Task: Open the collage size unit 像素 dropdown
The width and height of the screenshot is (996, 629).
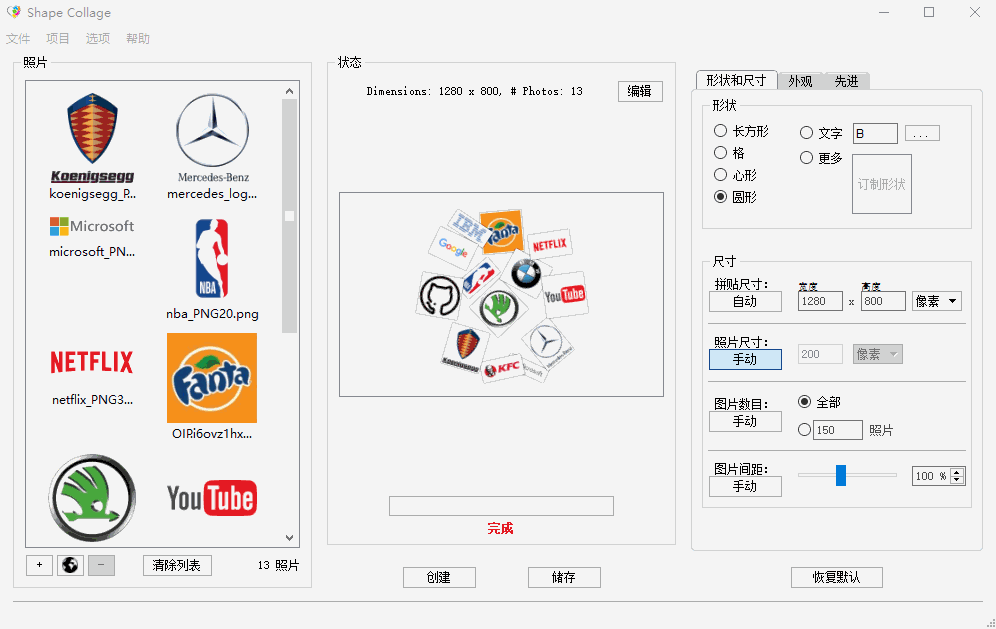Action: coord(936,301)
